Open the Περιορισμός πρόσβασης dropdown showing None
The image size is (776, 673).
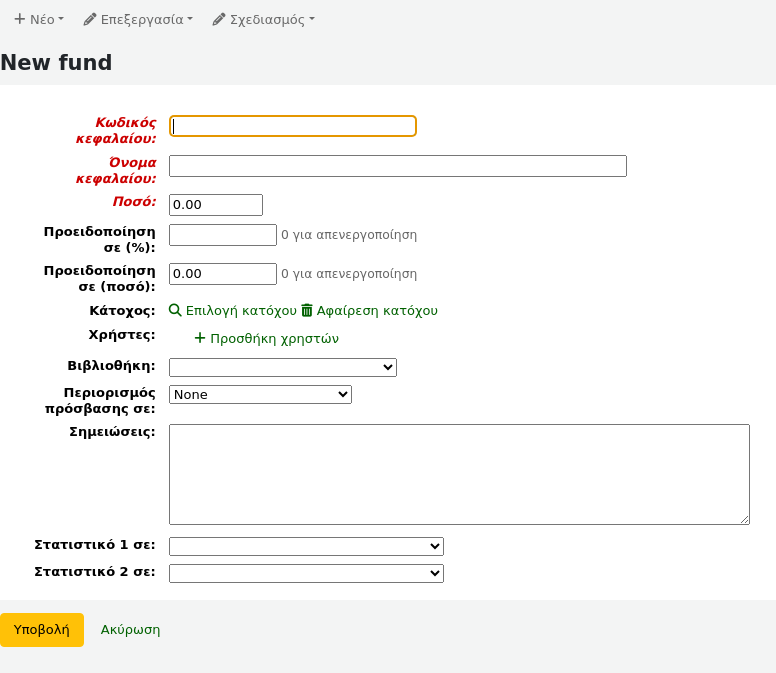[260, 395]
